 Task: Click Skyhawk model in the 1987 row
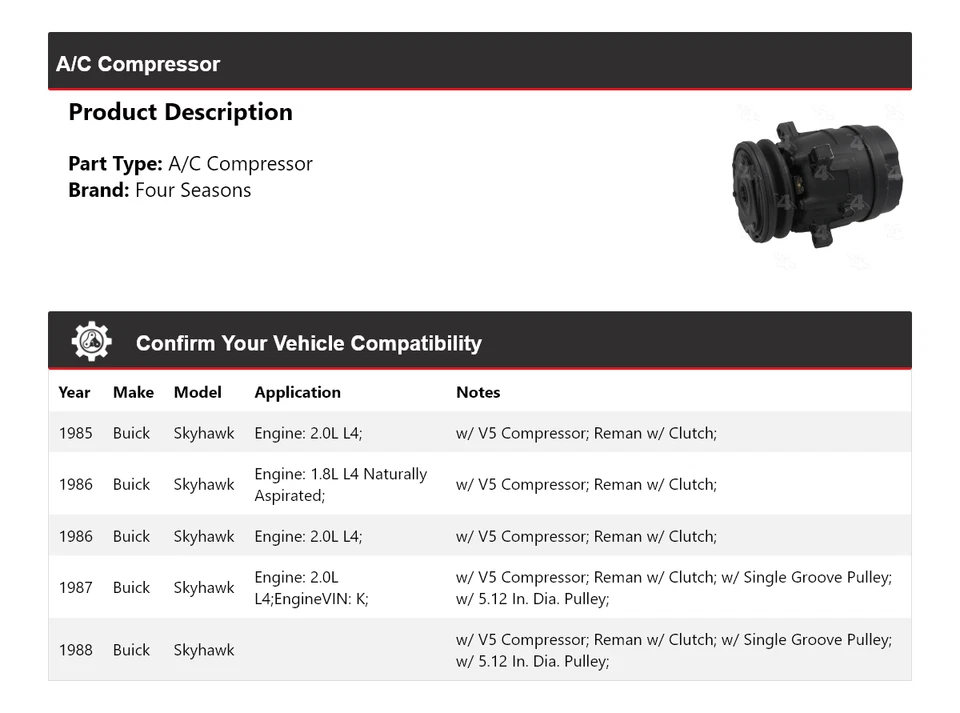pos(204,588)
